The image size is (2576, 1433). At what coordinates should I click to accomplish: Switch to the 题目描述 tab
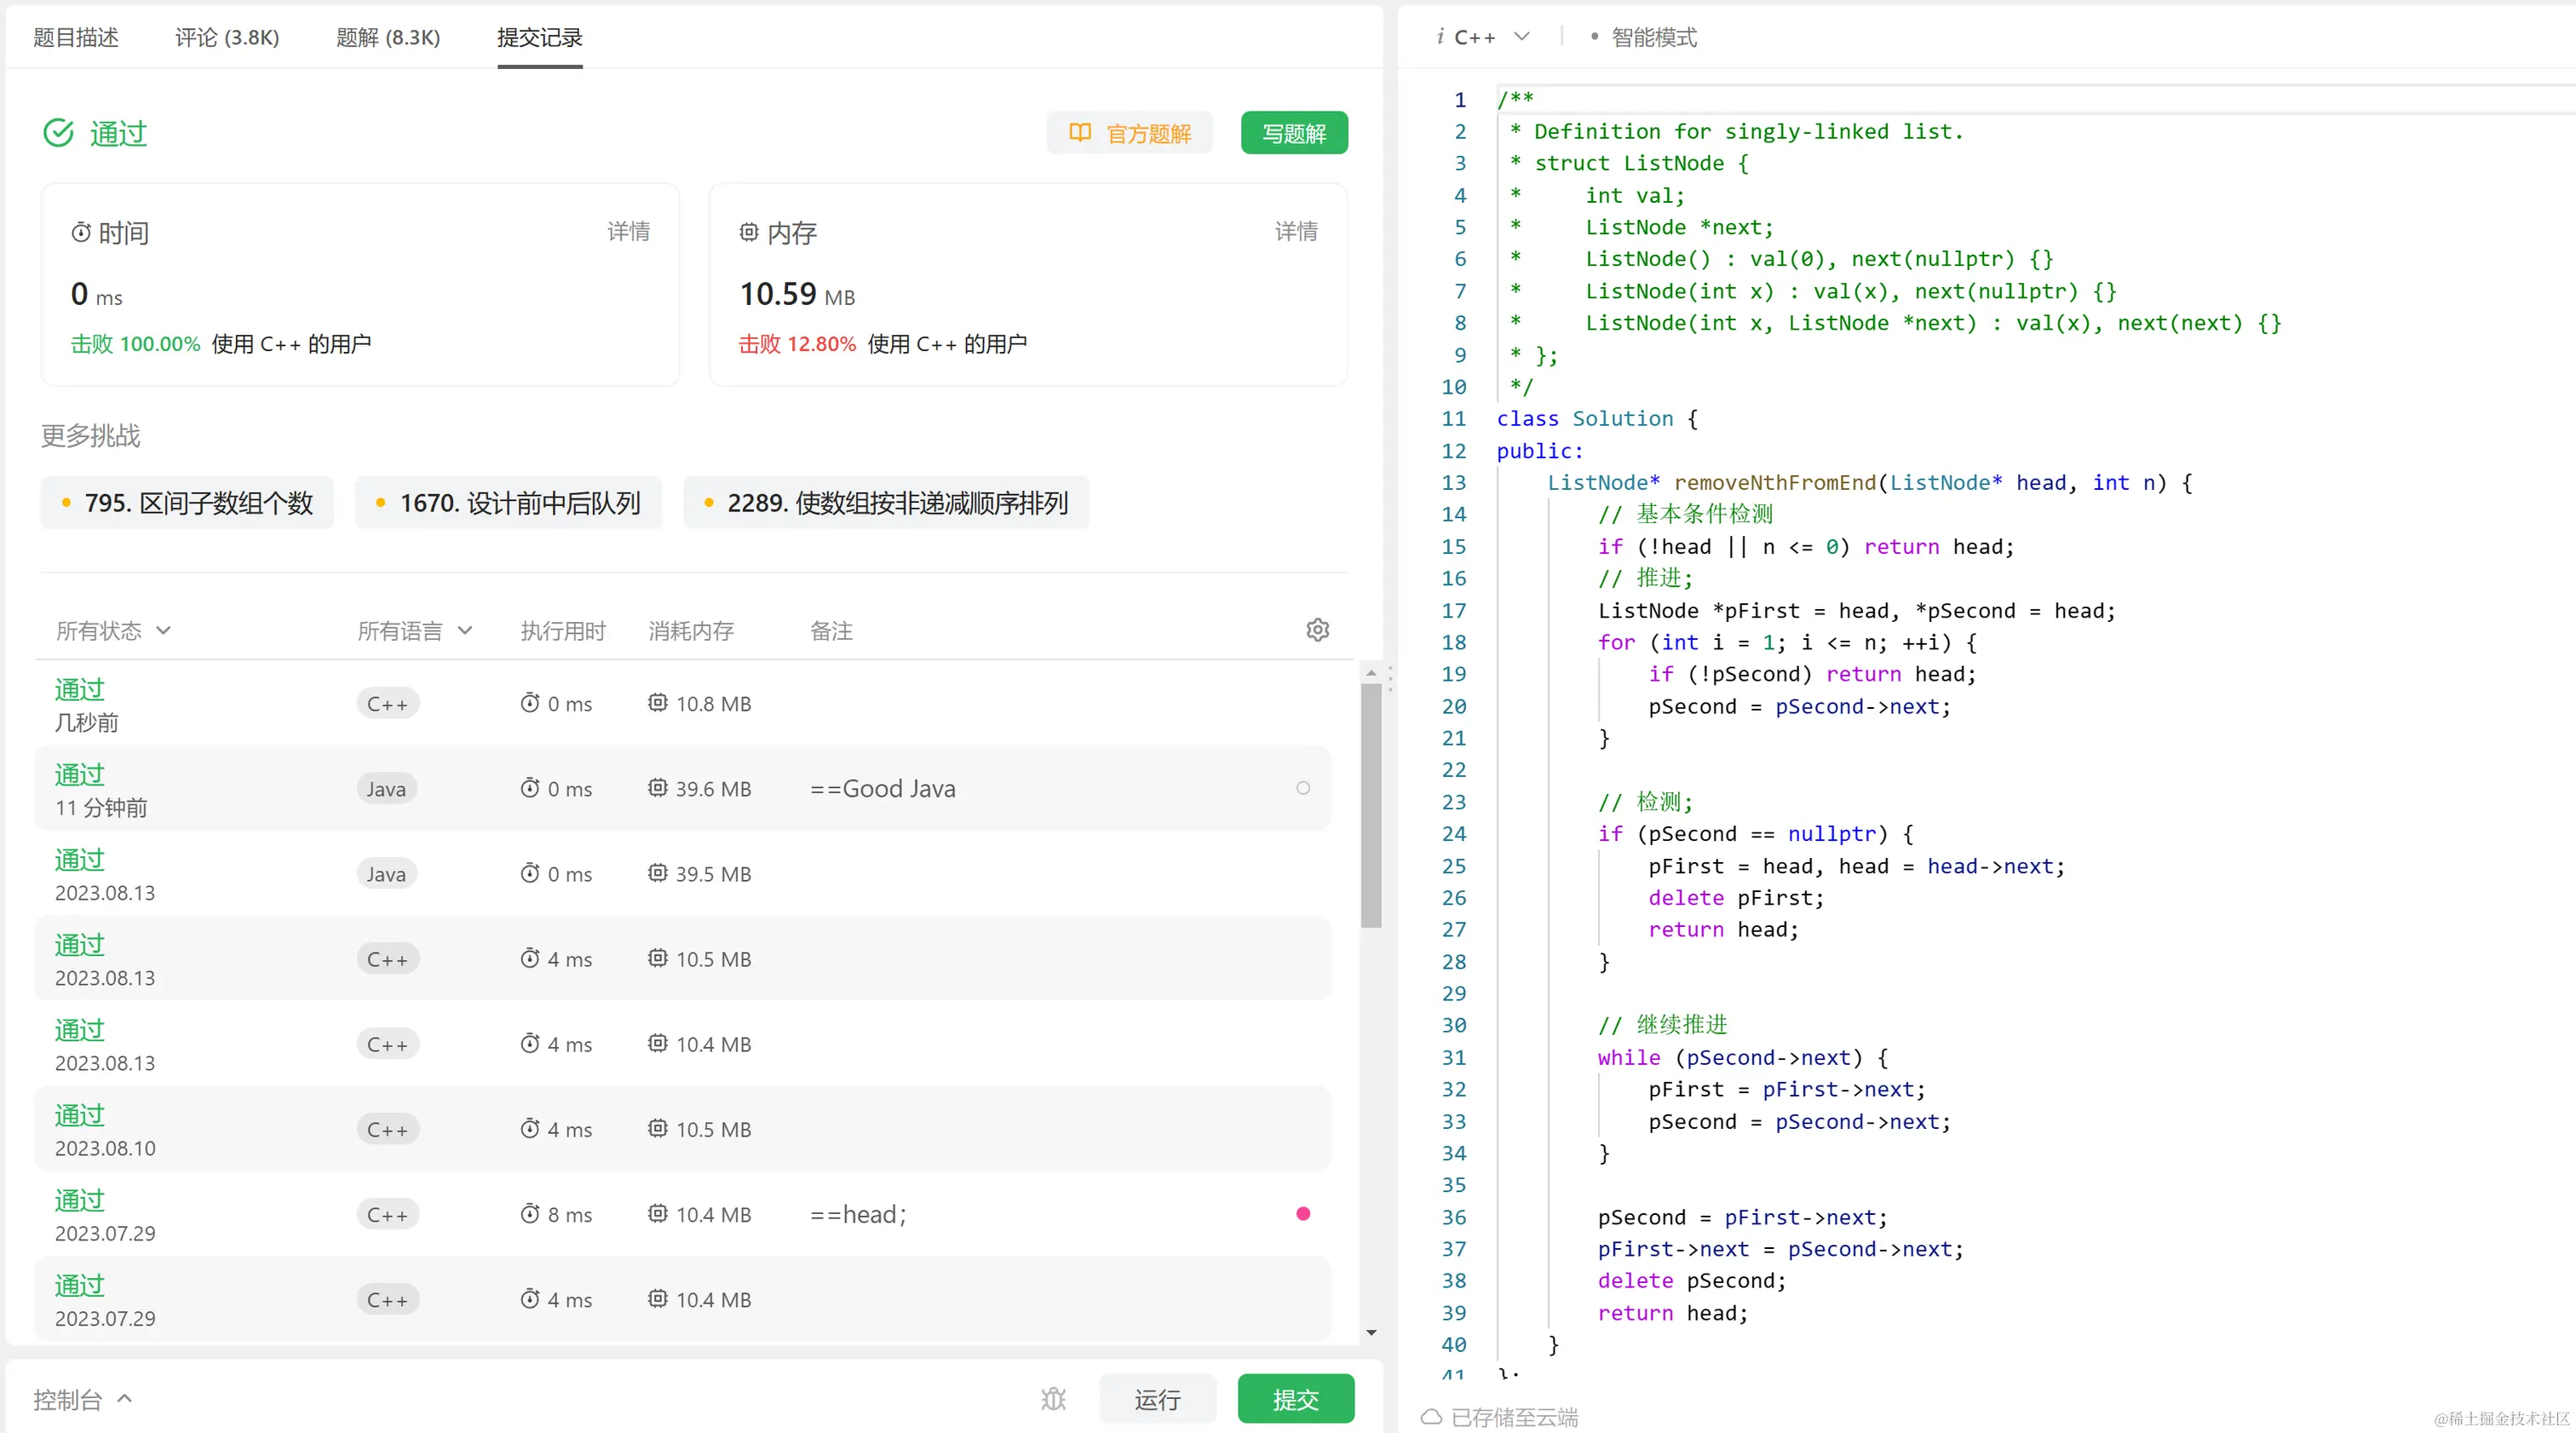tap(76, 37)
